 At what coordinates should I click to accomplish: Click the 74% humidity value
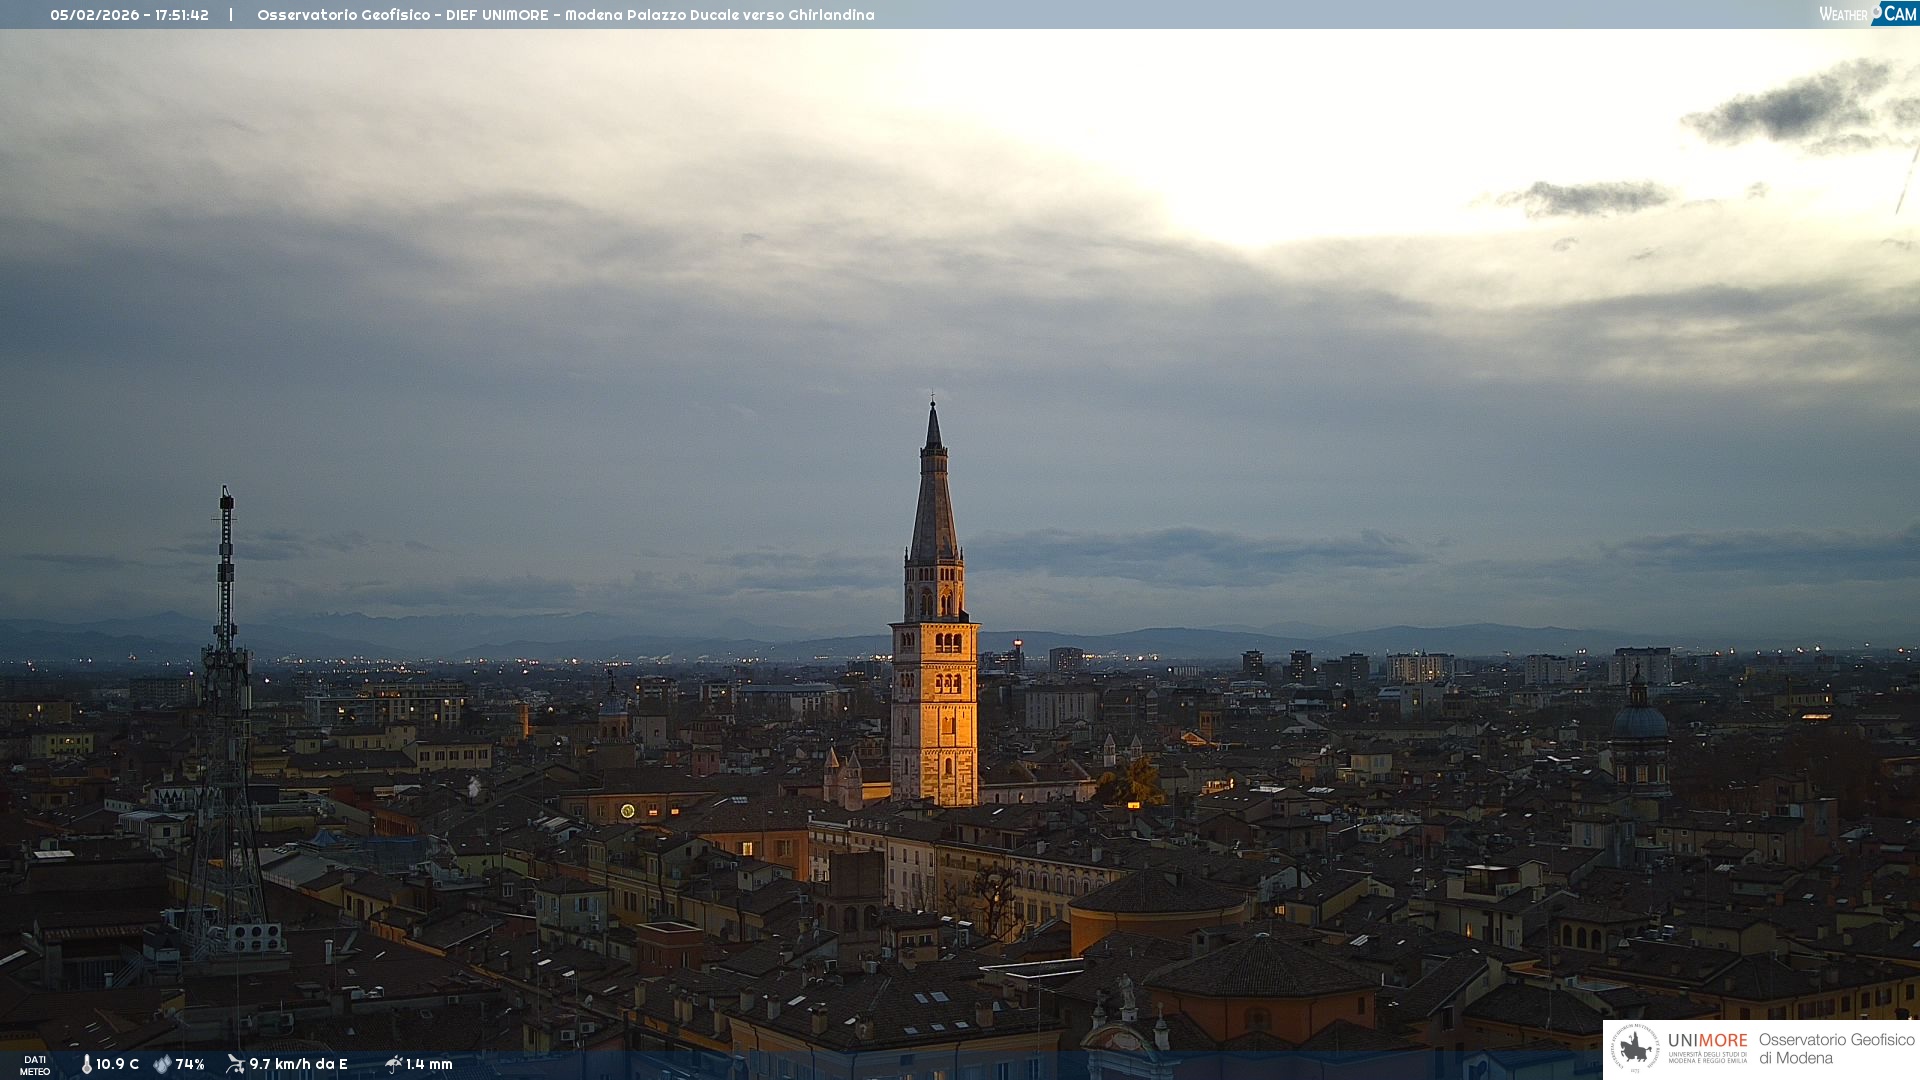tap(190, 1064)
